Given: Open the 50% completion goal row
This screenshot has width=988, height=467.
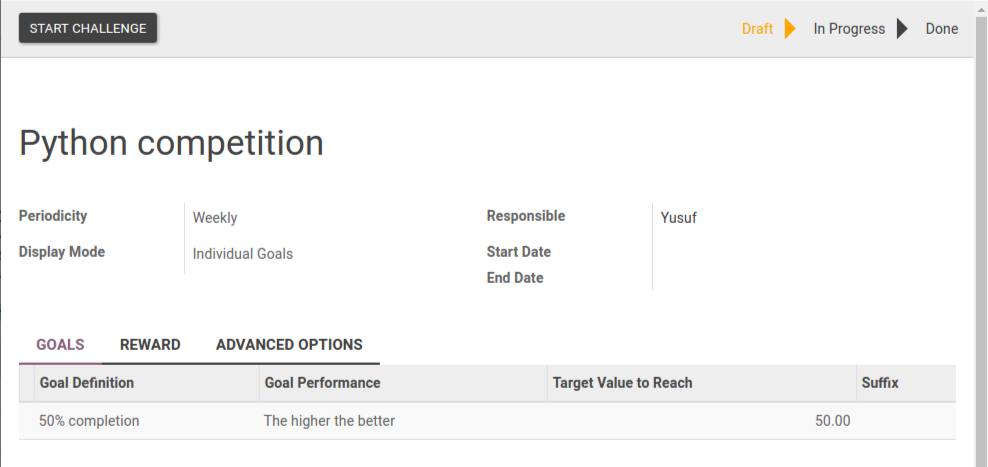Looking at the screenshot, I should click(x=89, y=421).
